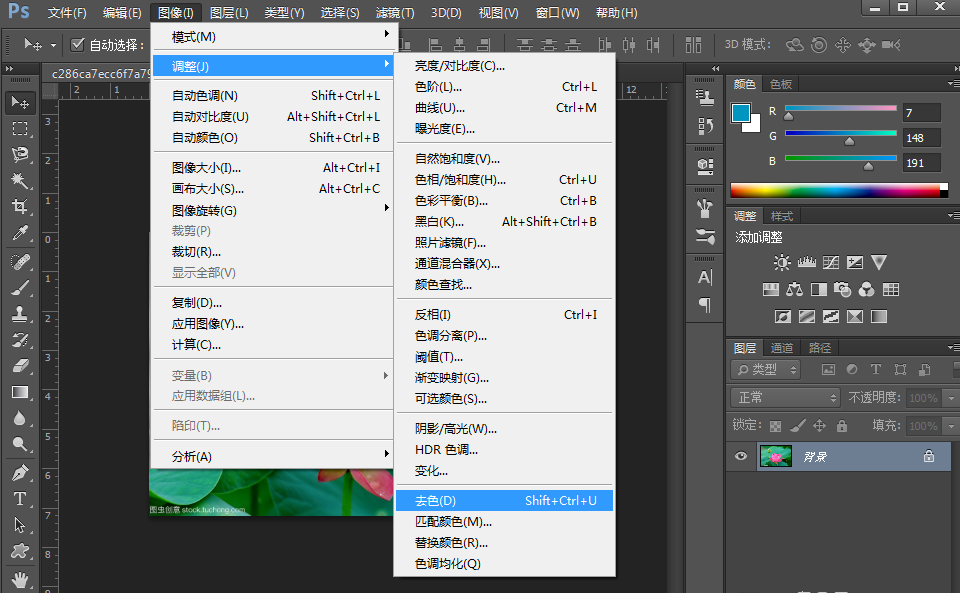Open the 不透明度 opacity dropdown
The width and height of the screenshot is (960, 593).
click(x=950, y=397)
